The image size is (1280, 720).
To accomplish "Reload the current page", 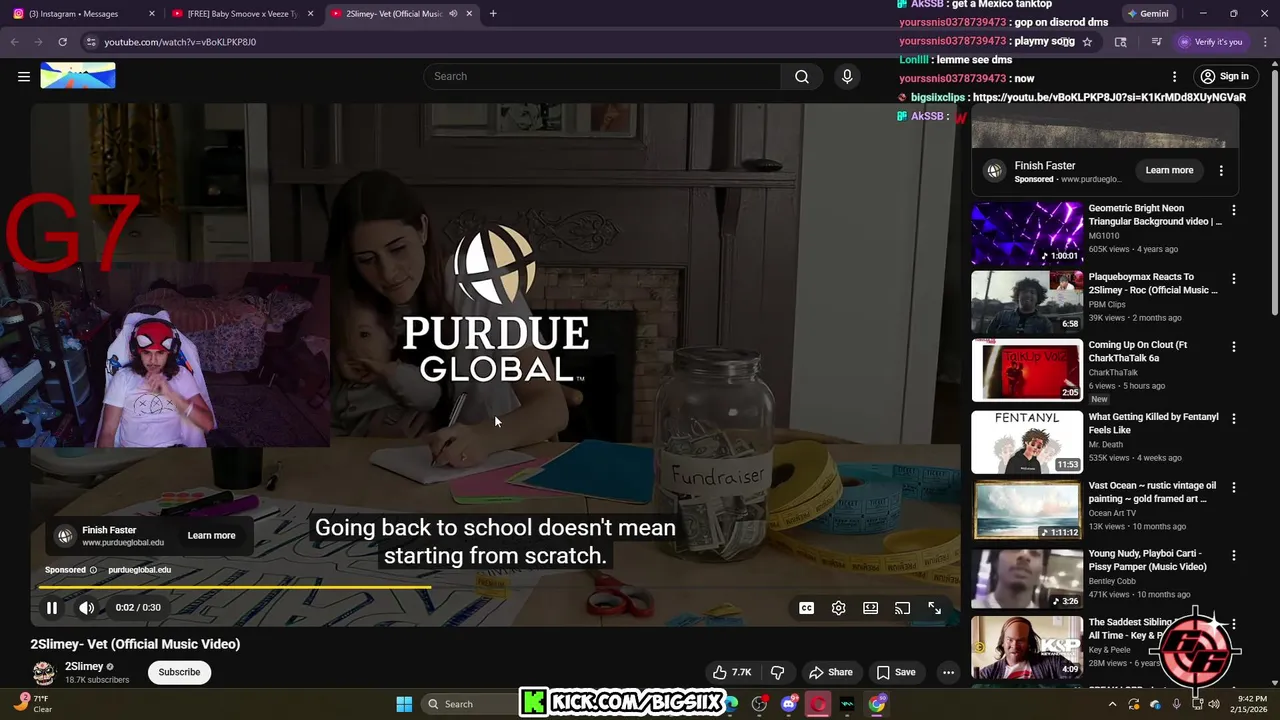I will pos(62,42).
